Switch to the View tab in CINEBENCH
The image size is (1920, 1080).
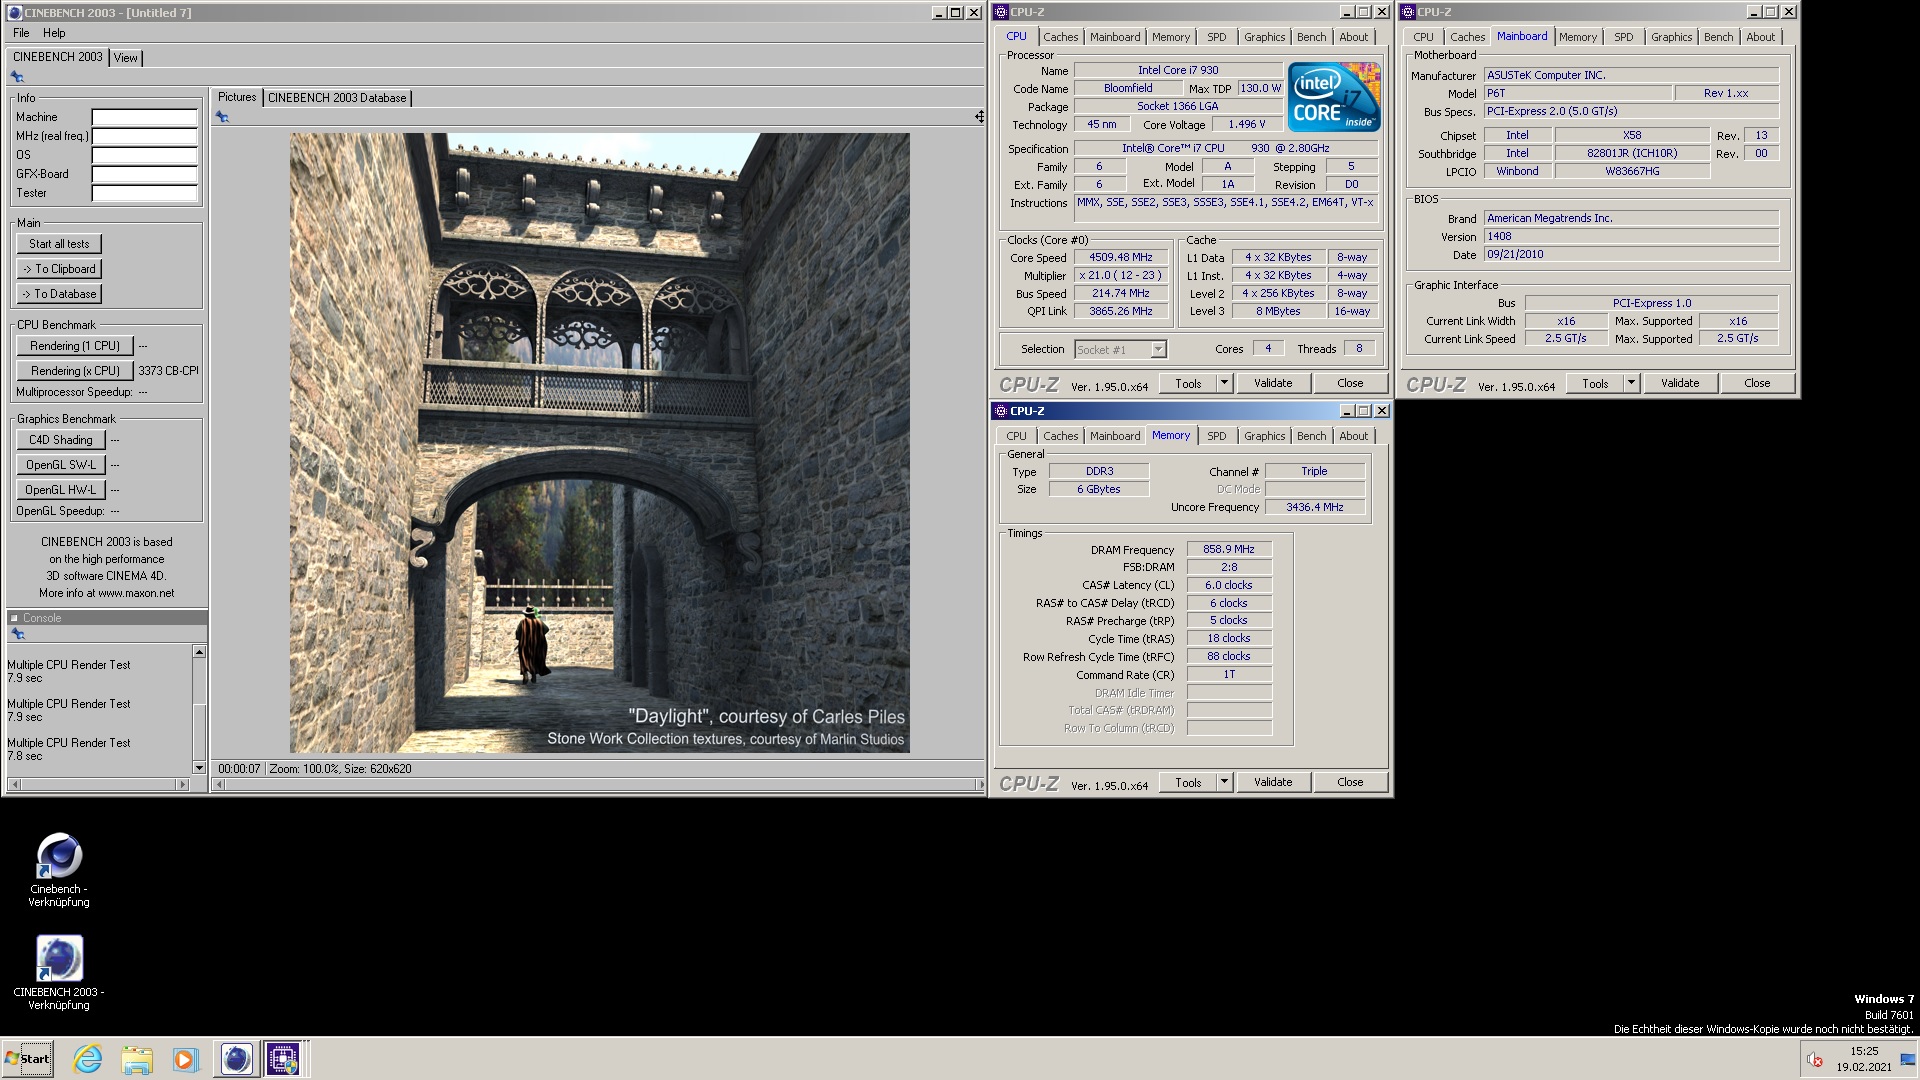(125, 58)
